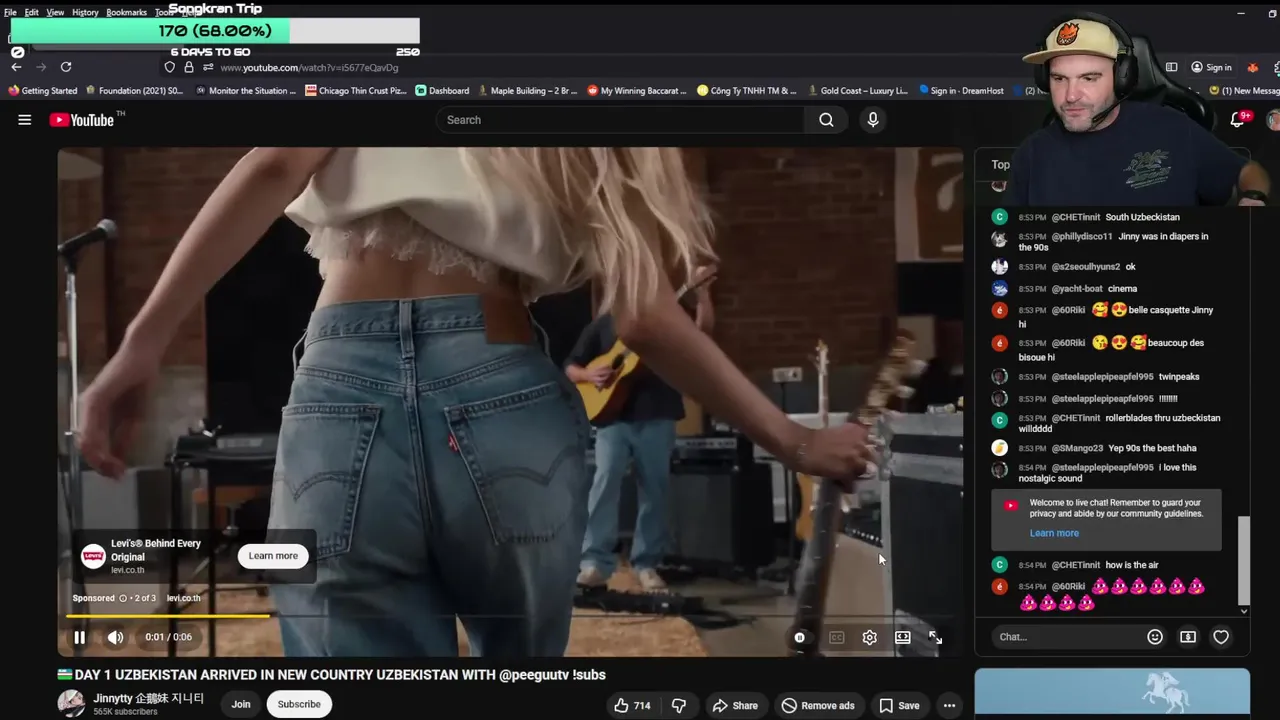Image resolution: width=1280 pixels, height=720 pixels.
Task: Like the video with the thumbs up
Action: pyautogui.click(x=632, y=705)
